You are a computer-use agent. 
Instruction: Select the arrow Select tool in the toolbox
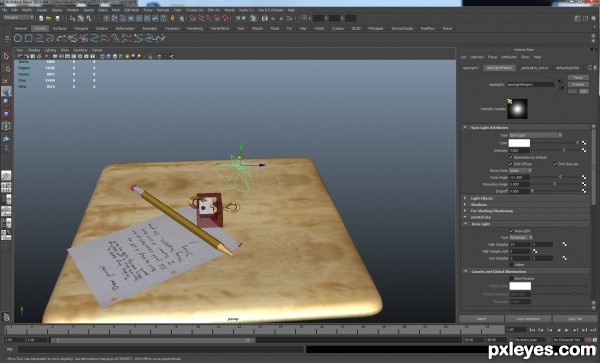(x=6, y=57)
